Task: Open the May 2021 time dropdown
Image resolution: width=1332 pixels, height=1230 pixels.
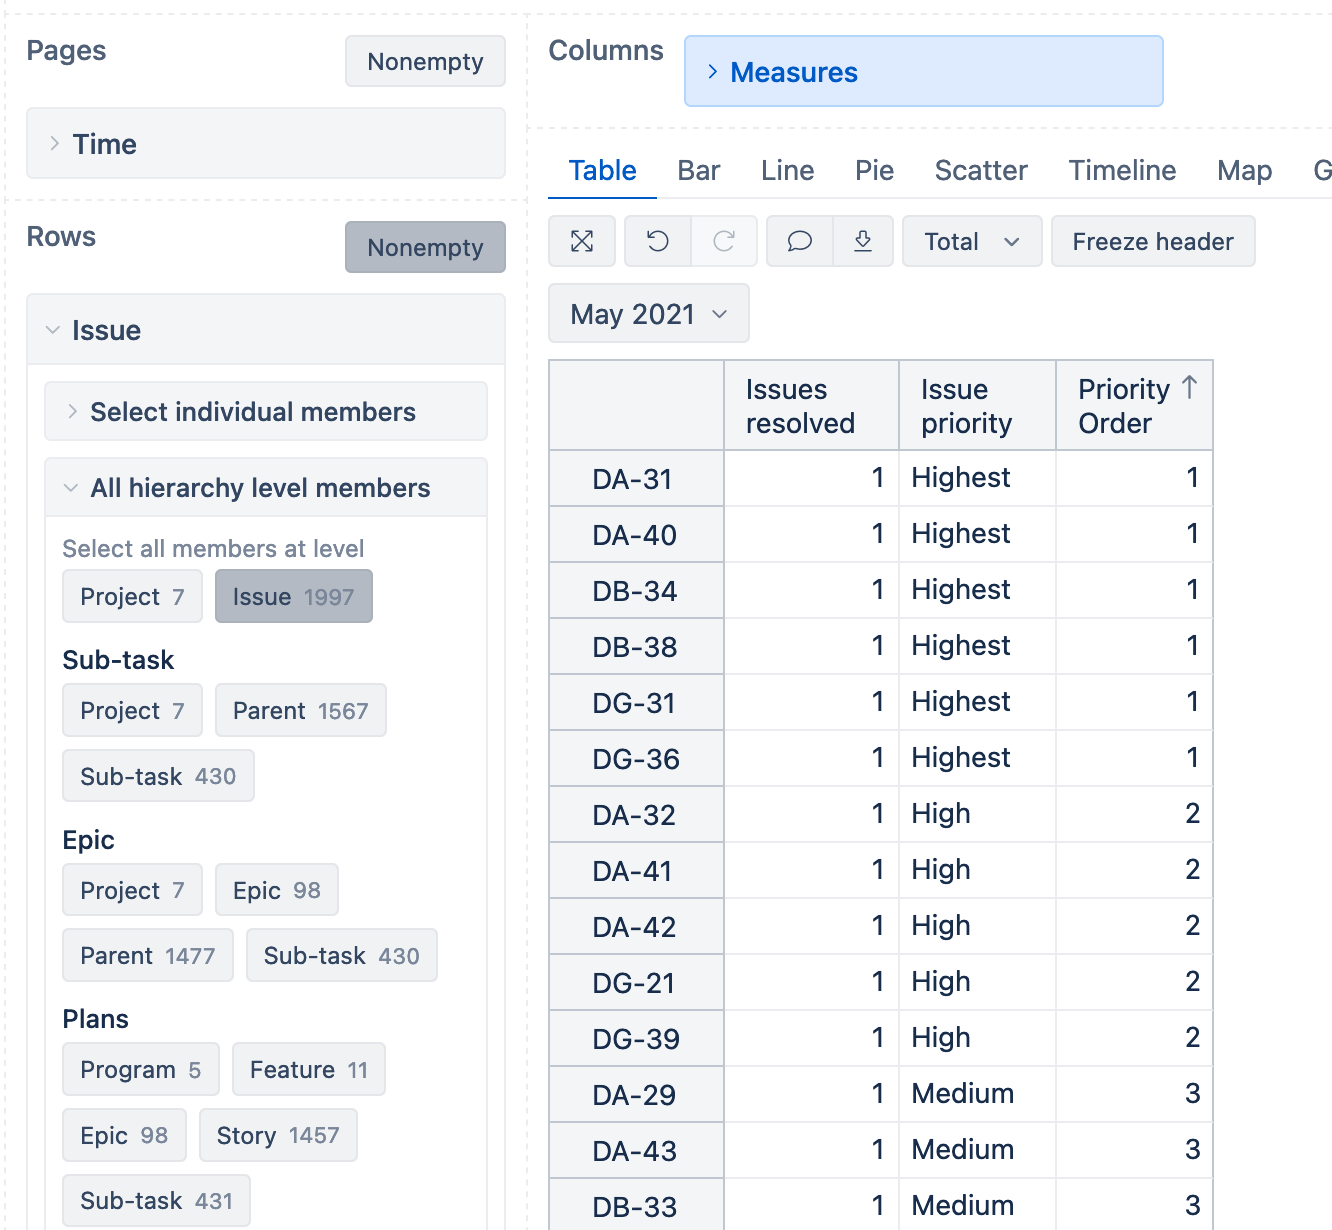Action: click(648, 314)
